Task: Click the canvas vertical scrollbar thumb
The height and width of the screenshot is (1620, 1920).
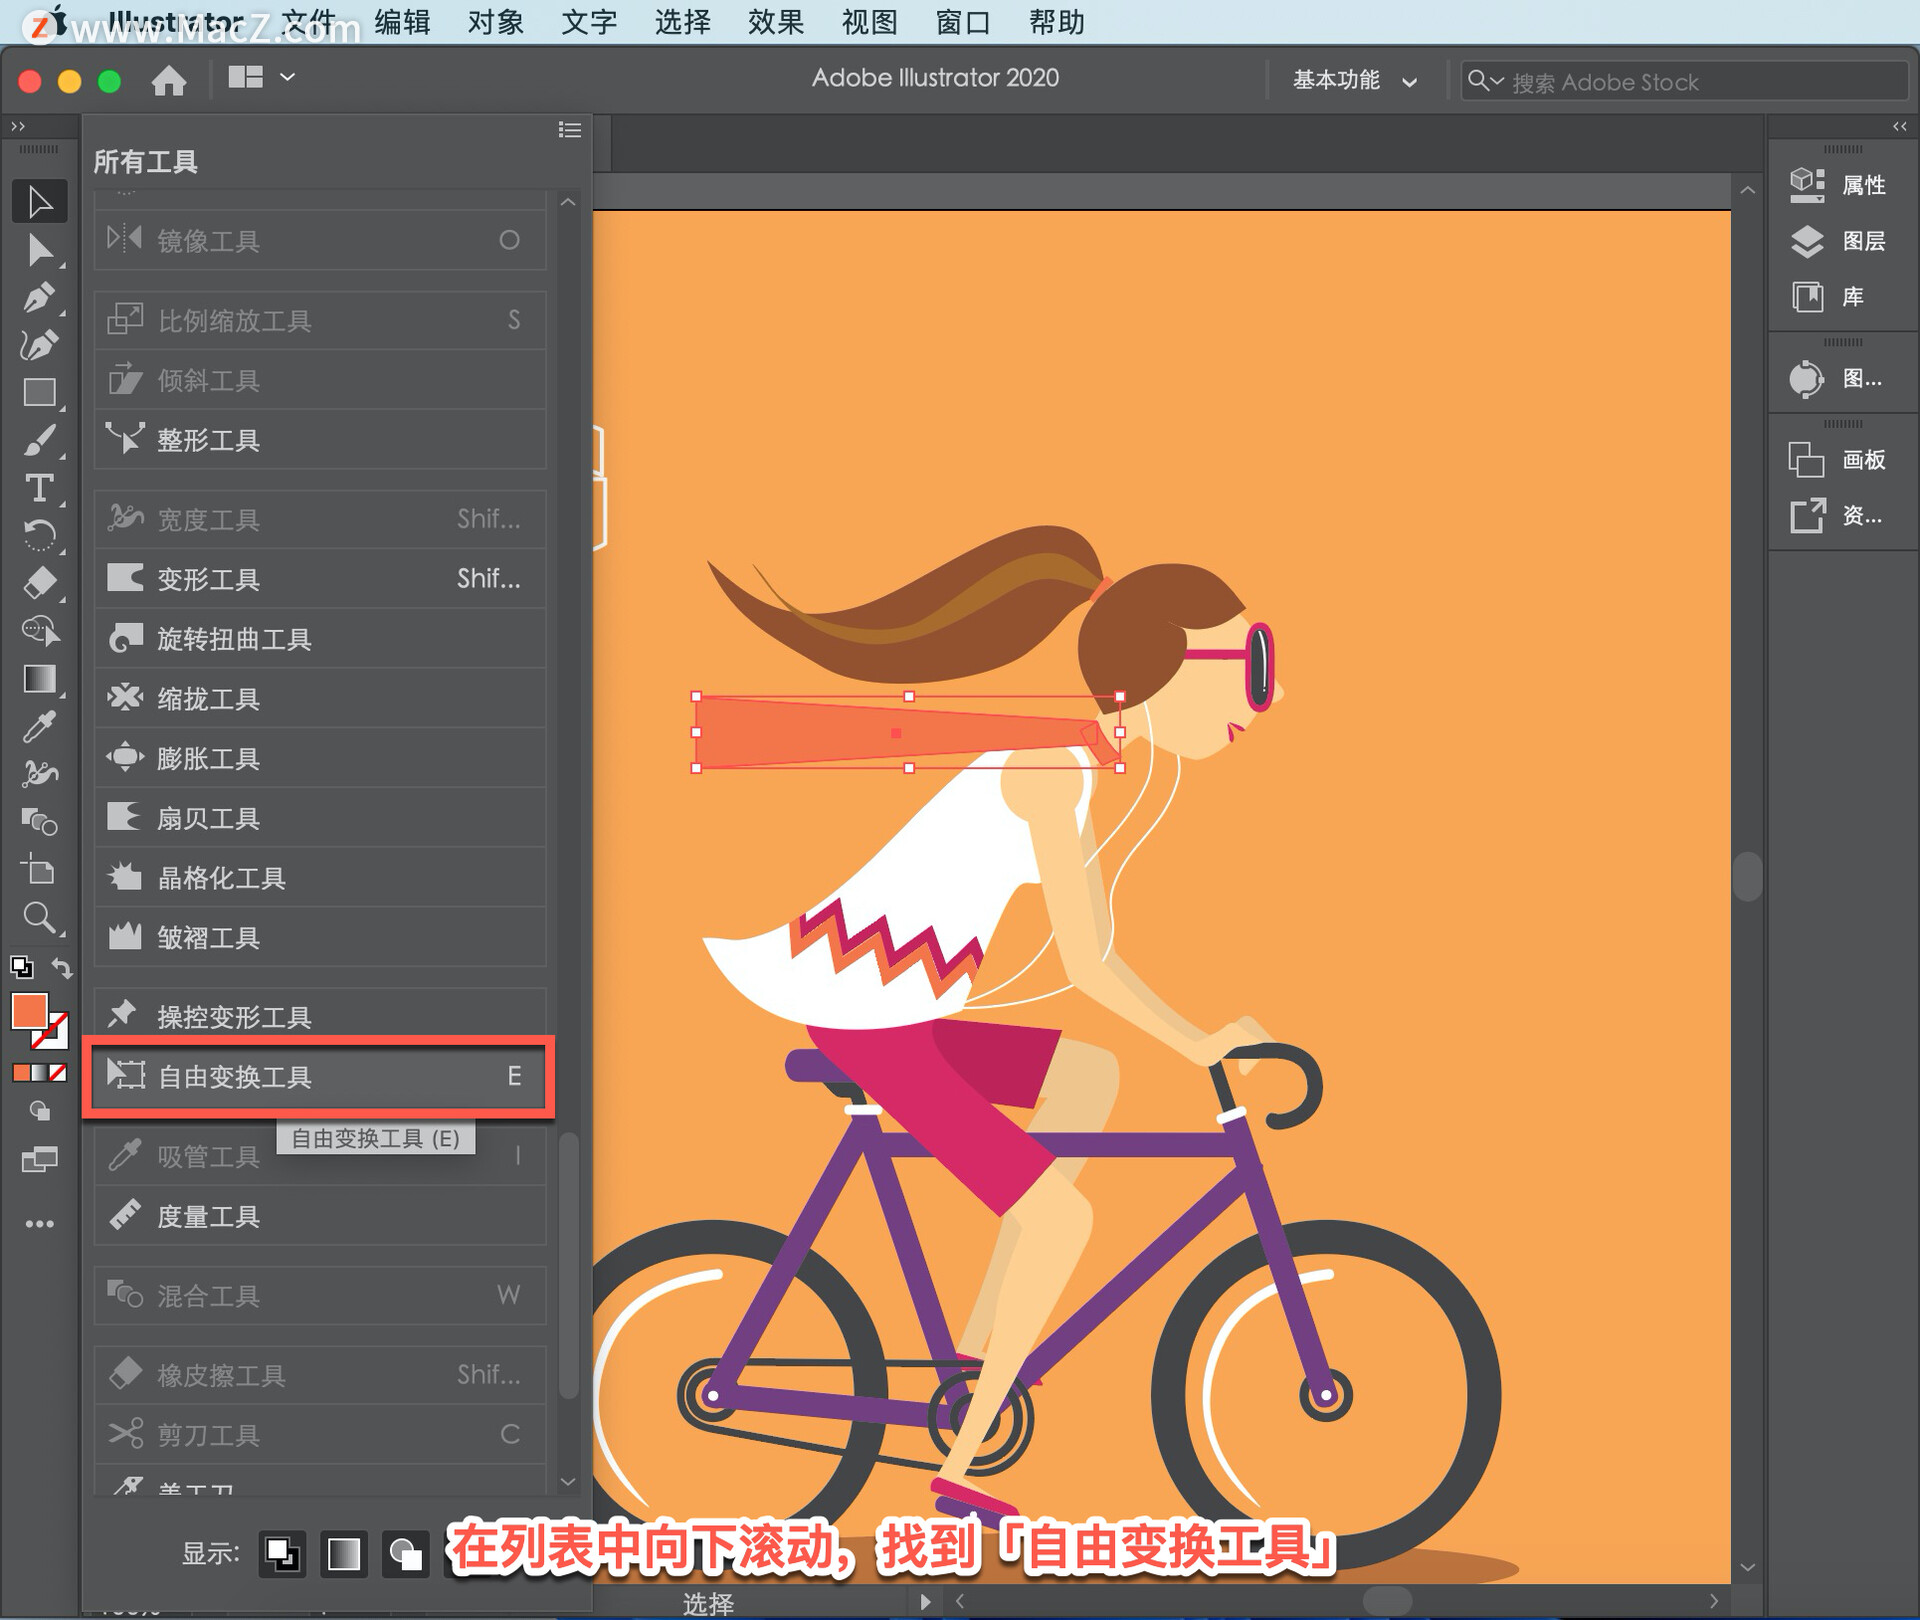Action: (x=1747, y=876)
